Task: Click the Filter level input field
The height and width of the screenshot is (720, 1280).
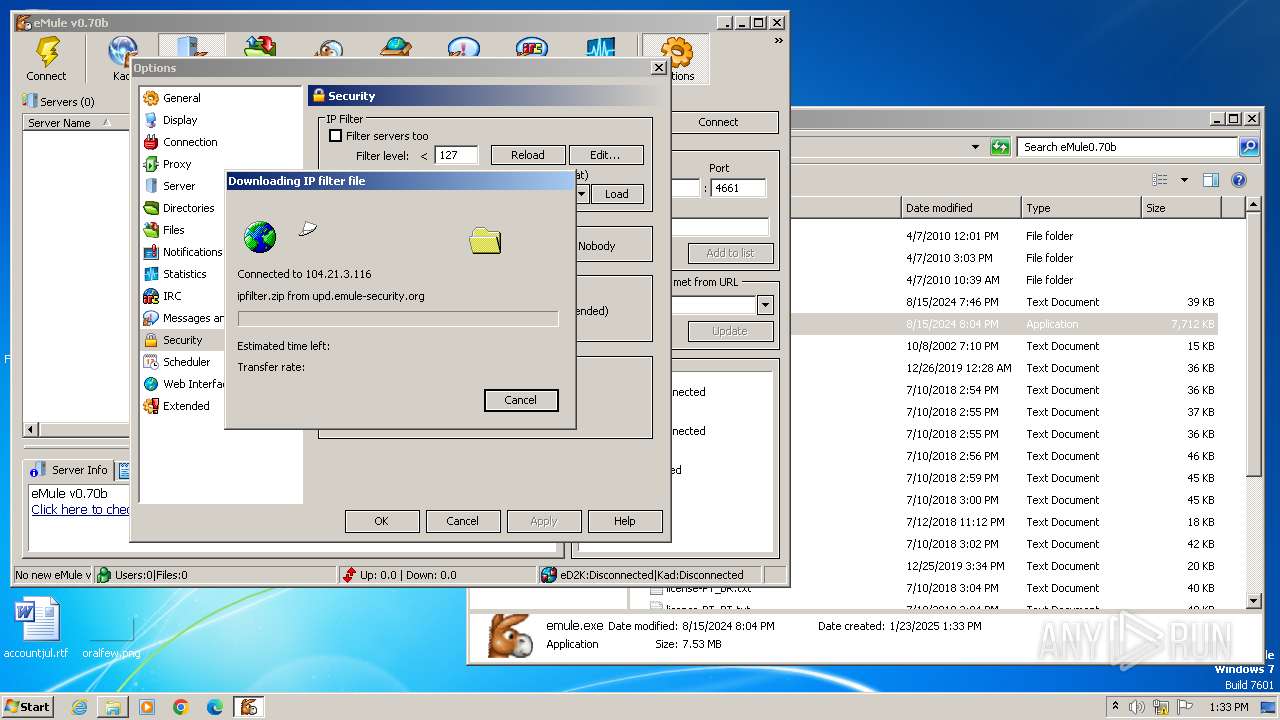Action: pyautogui.click(x=456, y=155)
